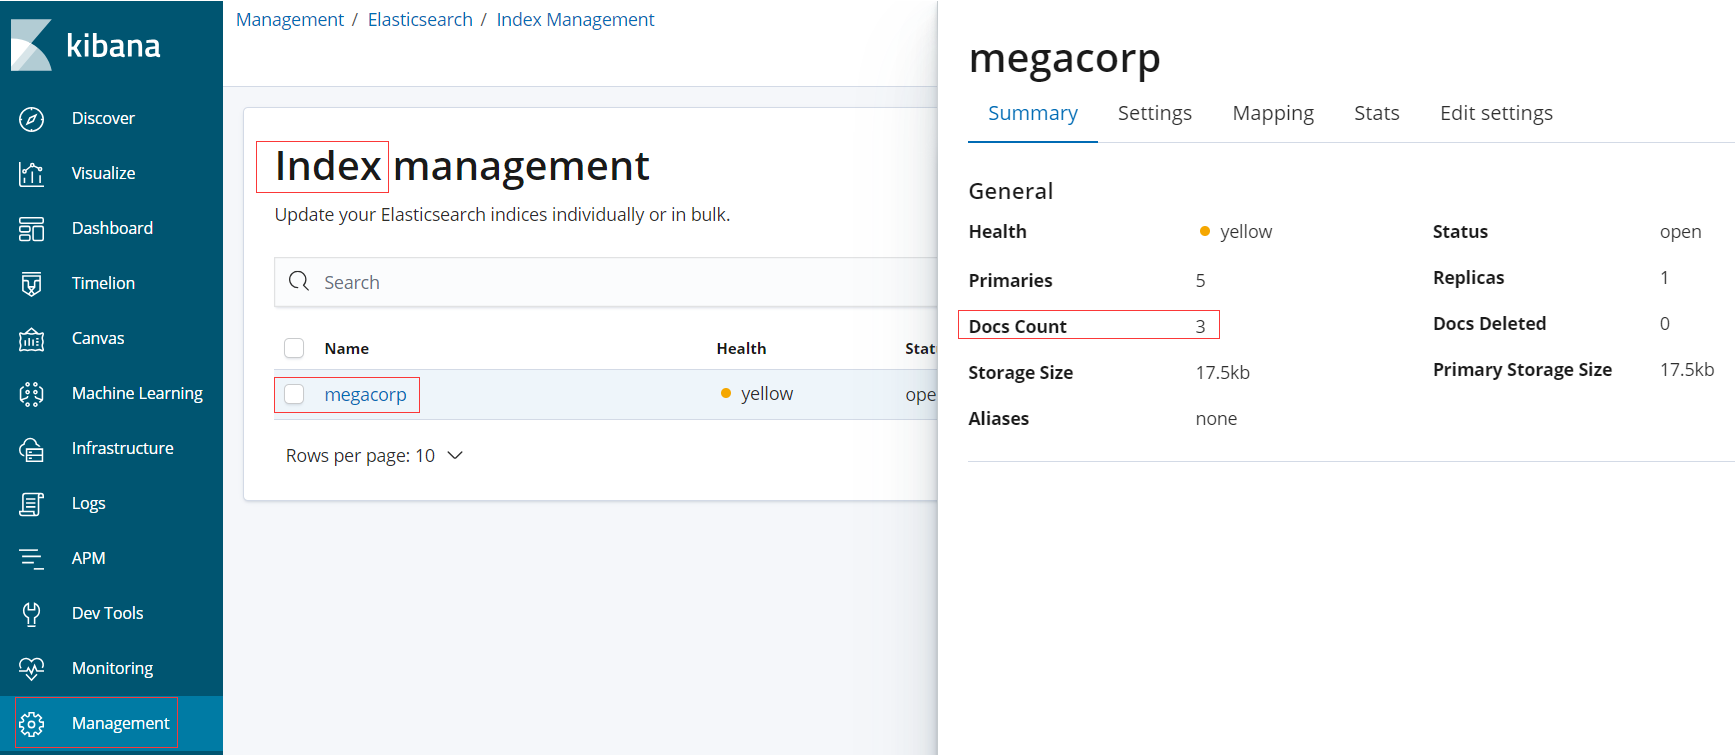
Task: Click the Status value open
Action: [1680, 231]
